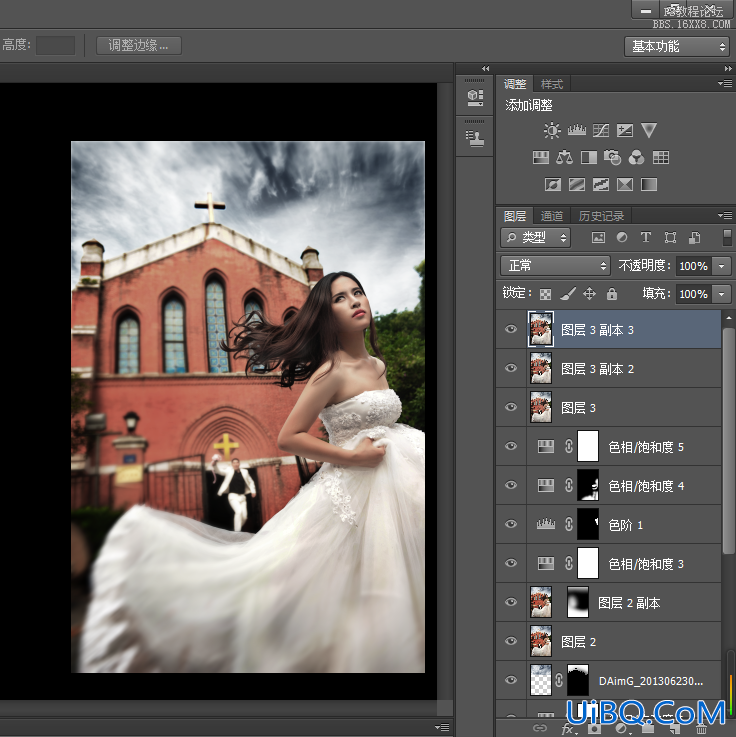Open the Adjustments panel menu
This screenshot has height=737, width=736.
[x=725, y=84]
